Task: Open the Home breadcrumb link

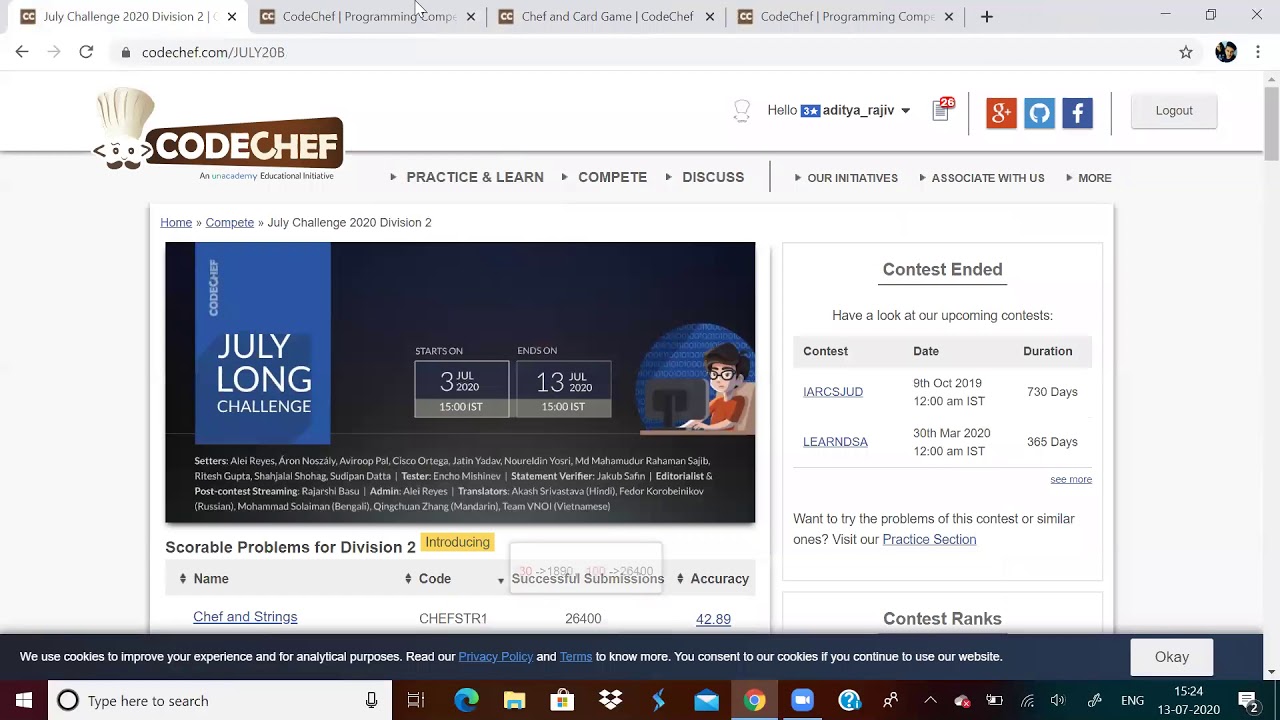Action: (176, 222)
